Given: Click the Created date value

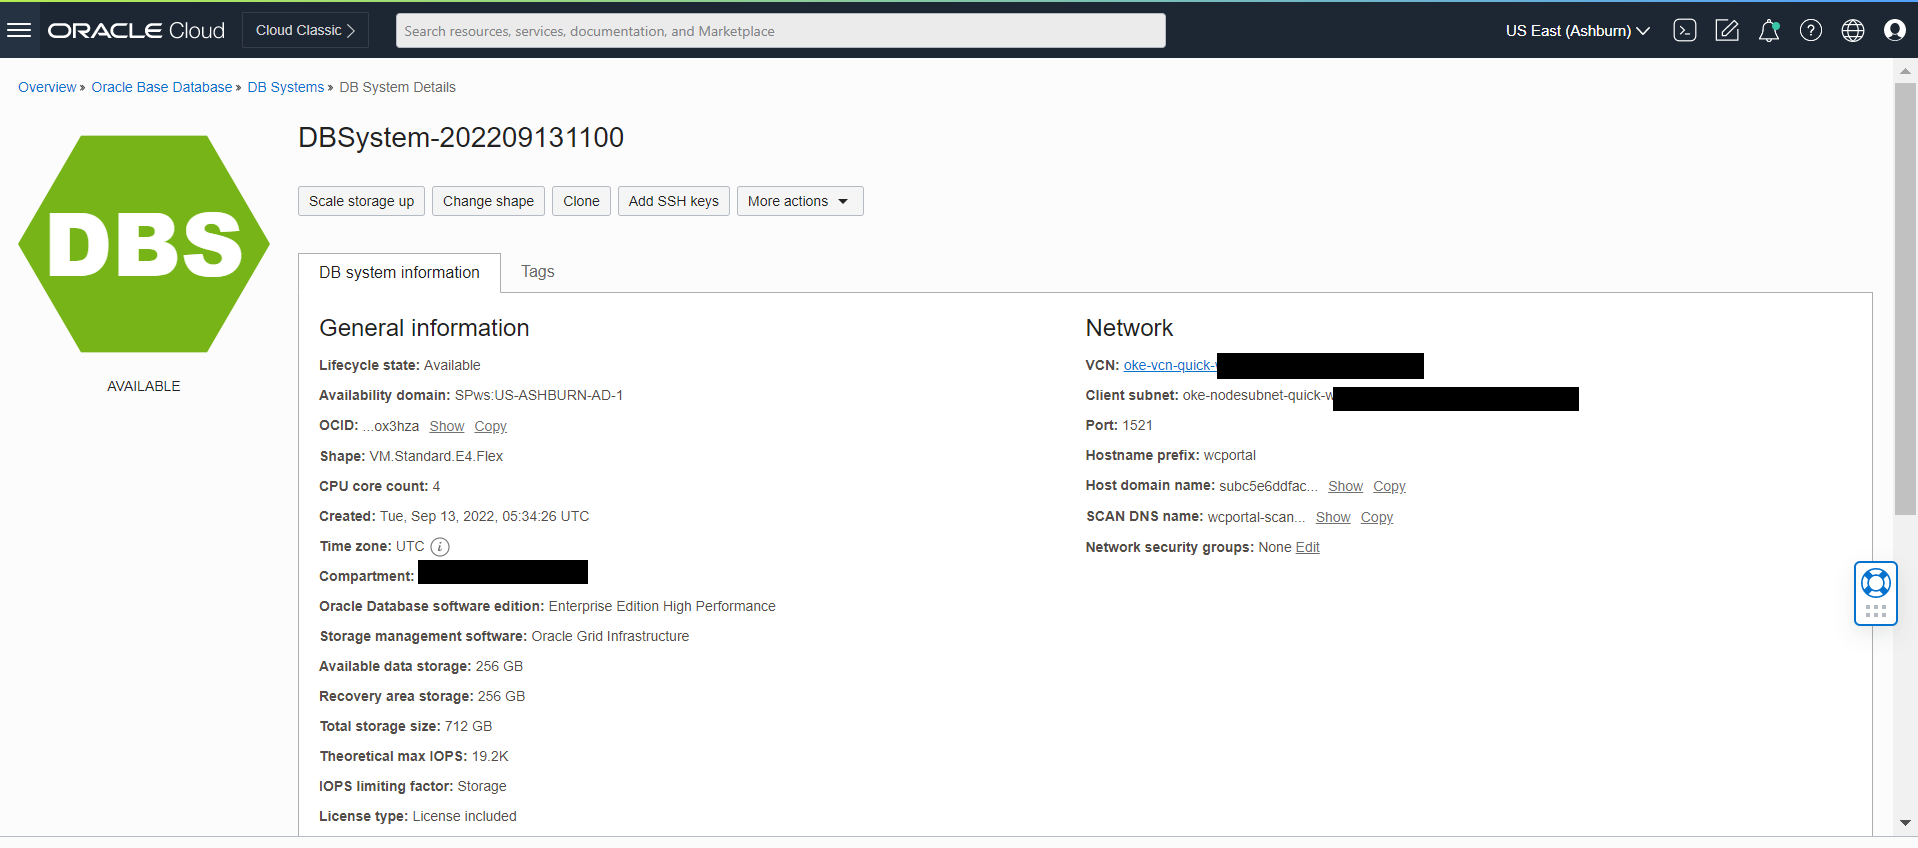Looking at the screenshot, I should [484, 516].
